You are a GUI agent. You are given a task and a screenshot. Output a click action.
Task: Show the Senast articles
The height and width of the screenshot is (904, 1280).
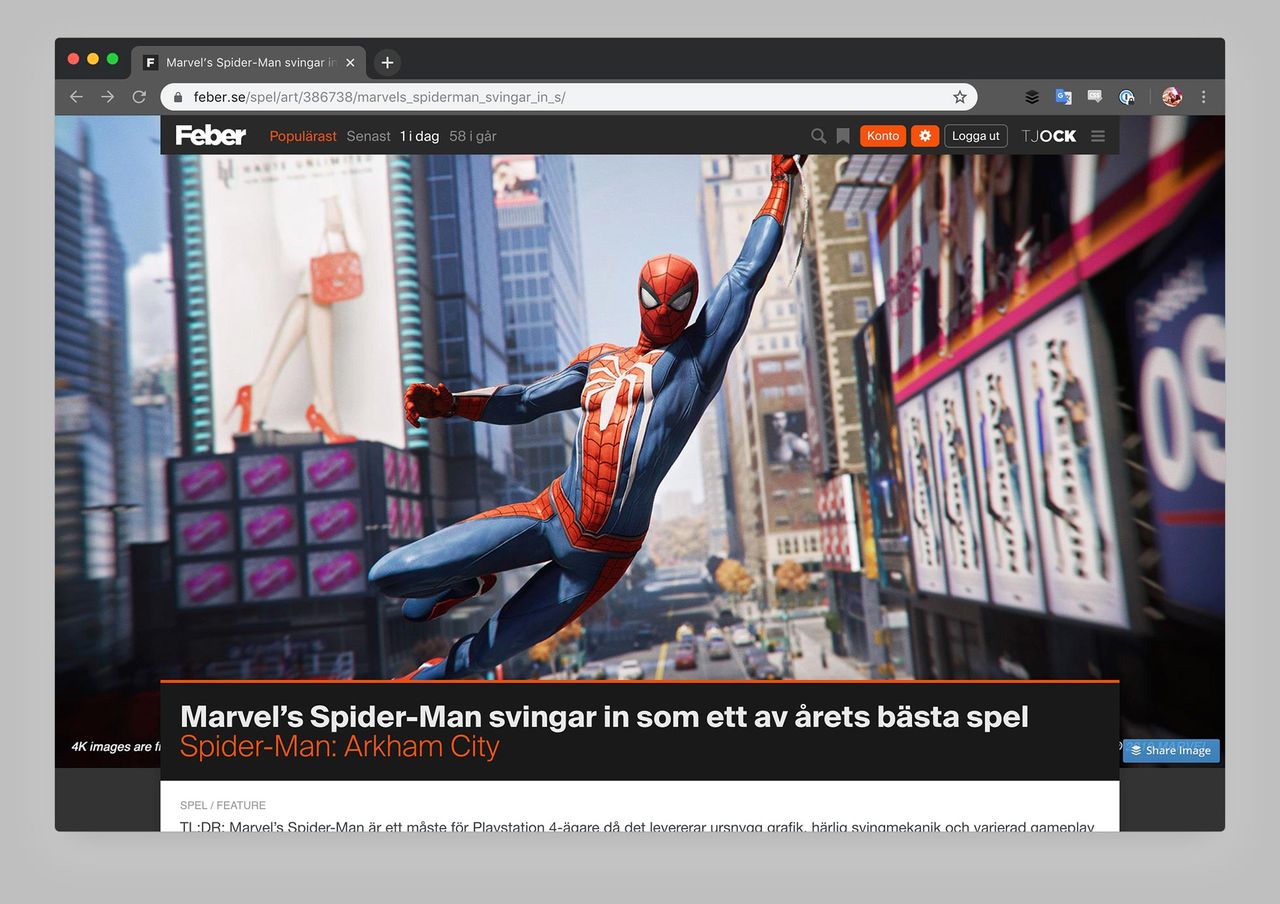368,136
